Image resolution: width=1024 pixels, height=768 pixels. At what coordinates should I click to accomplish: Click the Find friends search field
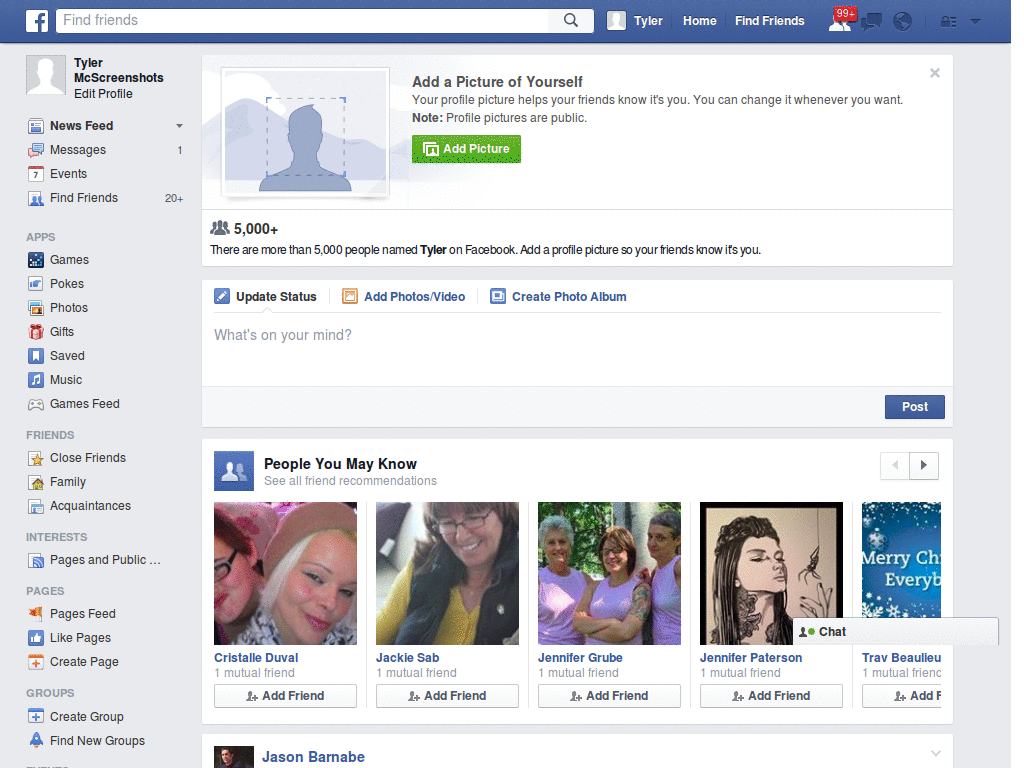coord(302,20)
